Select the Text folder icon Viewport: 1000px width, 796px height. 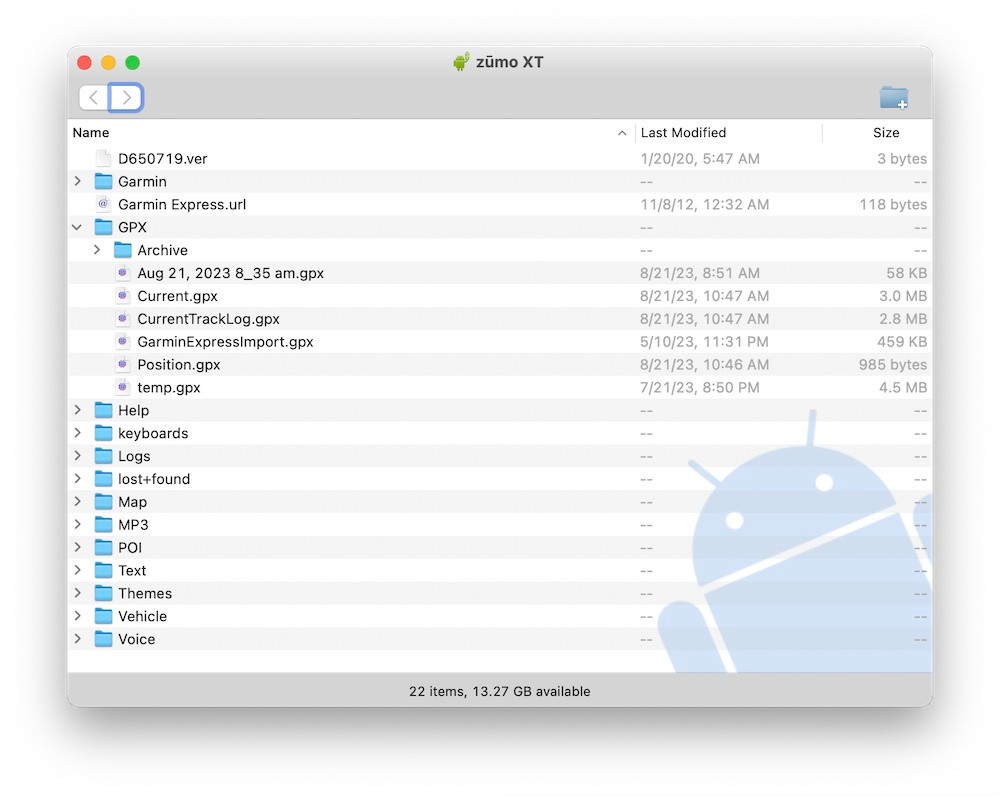click(x=103, y=570)
